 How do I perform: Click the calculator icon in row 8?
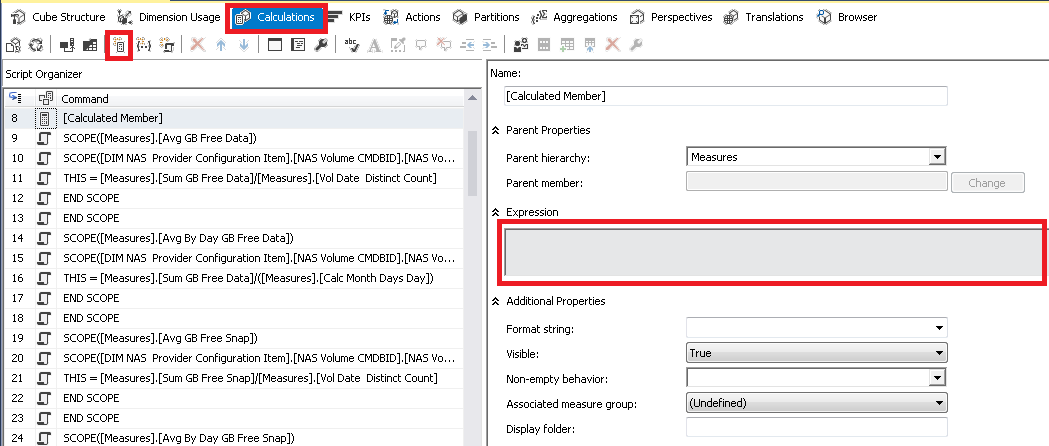[x=45, y=118]
